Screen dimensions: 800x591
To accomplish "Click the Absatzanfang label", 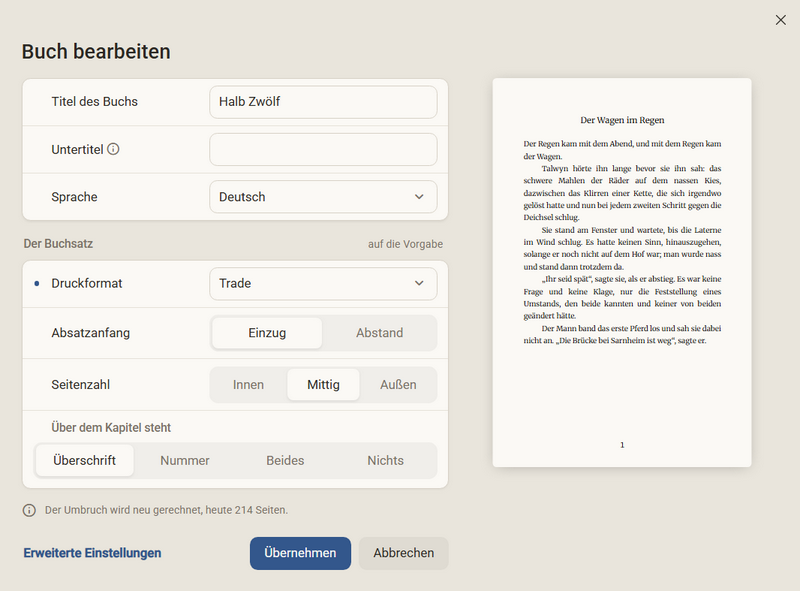I will click(x=90, y=333).
